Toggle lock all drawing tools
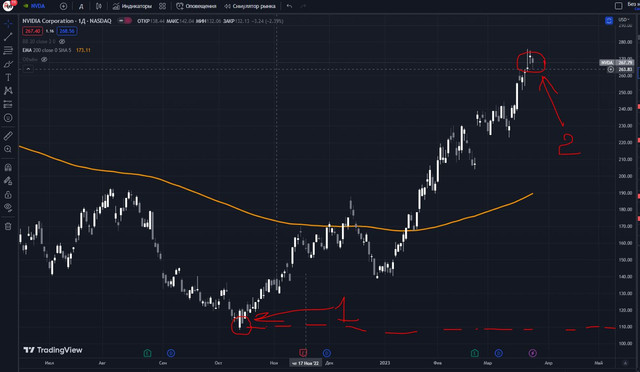The height and width of the screenshot is (372, 640). click(x=8, y=195)
